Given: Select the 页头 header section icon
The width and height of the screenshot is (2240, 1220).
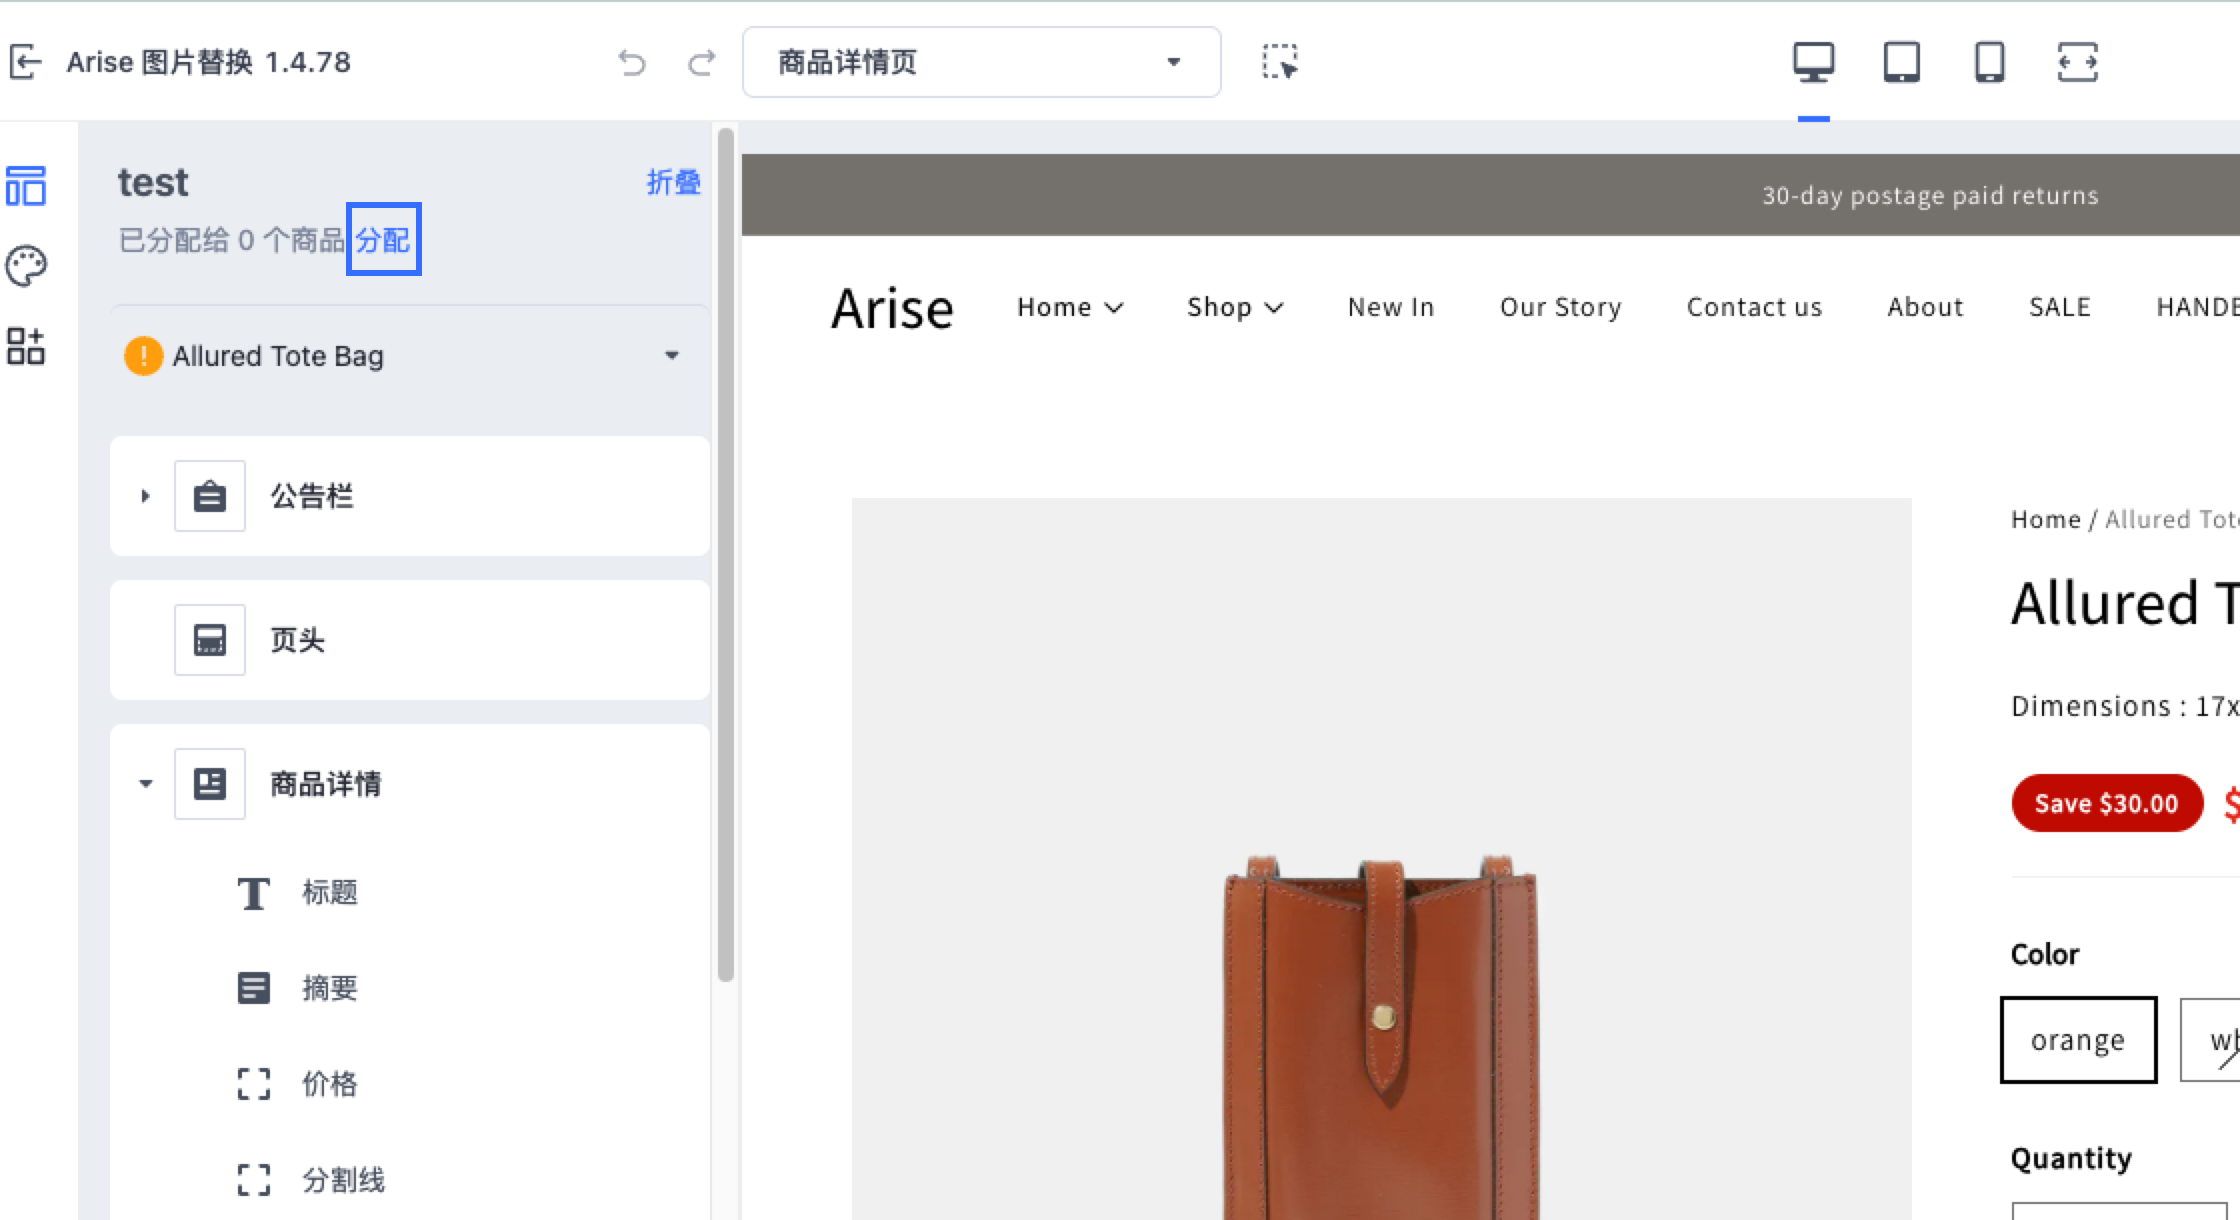Looking at the screenshot, I should pos(210,640).
